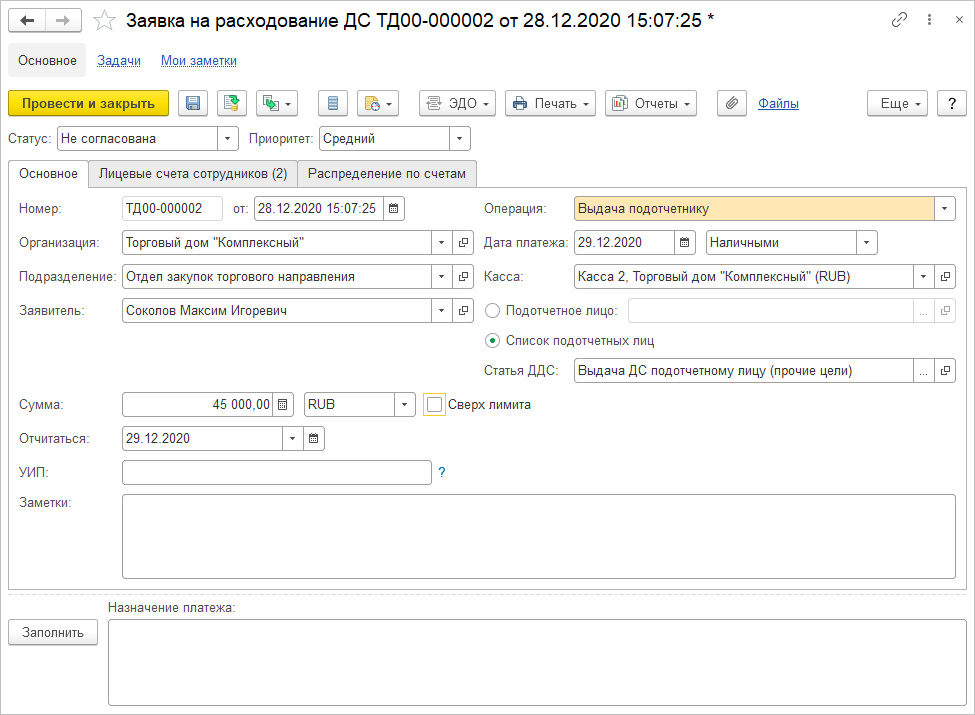Viewport: 975px width, 715px height.
Task: Expand the Организация dropdown arrow
Action: pyautogui.click(x=441, y=242)
